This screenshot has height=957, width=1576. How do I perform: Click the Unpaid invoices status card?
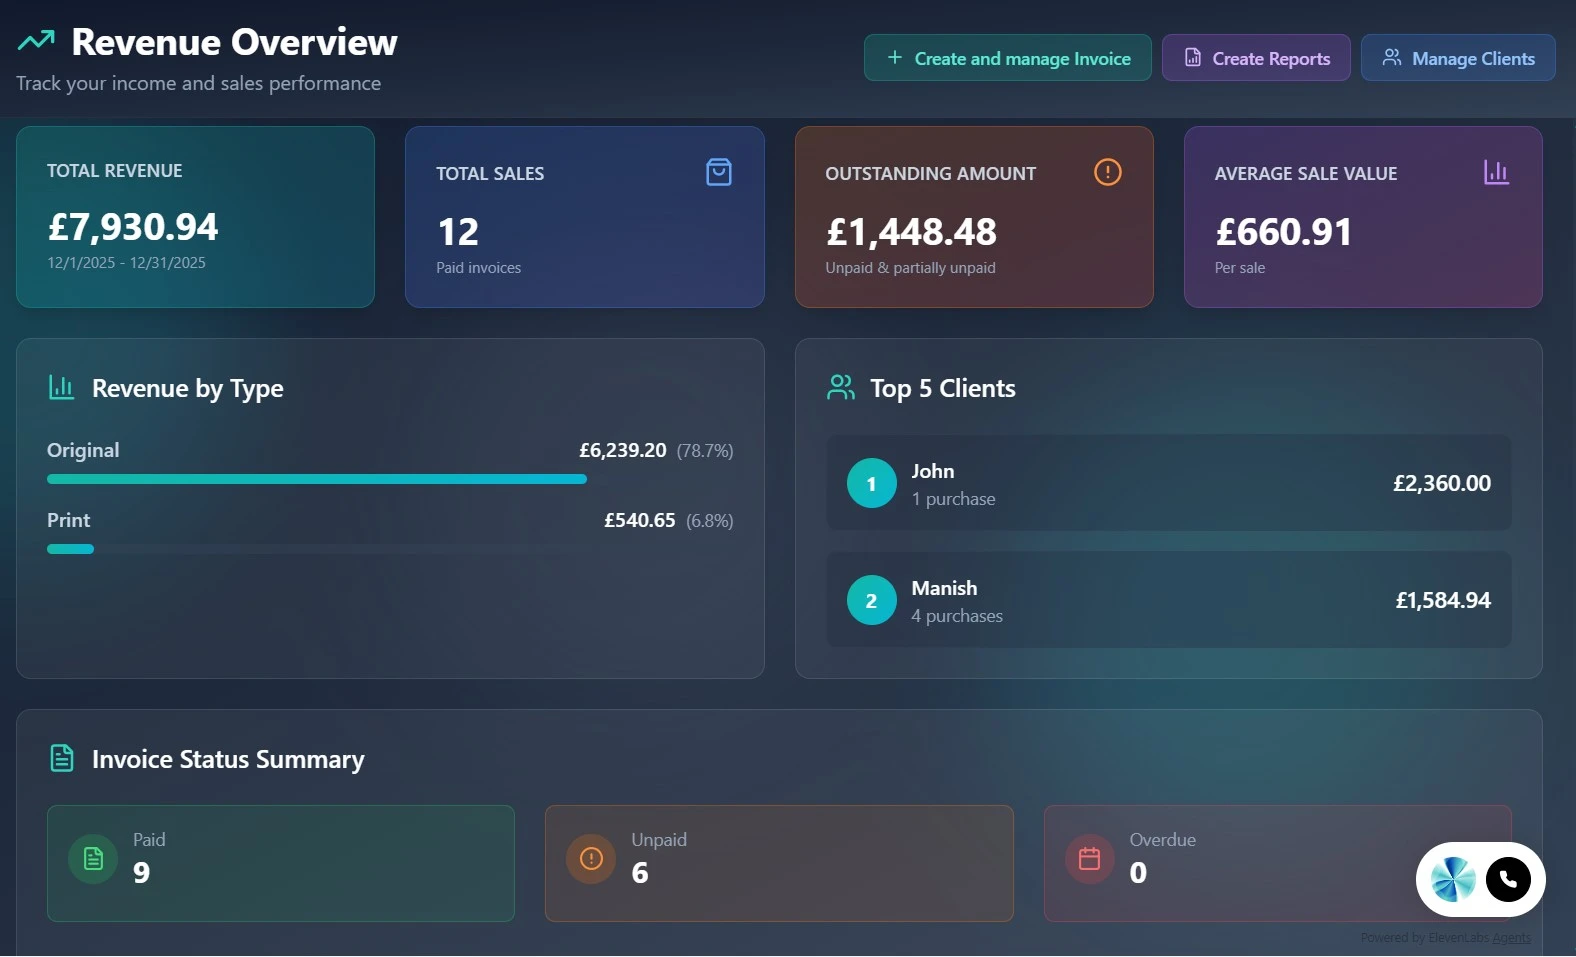[779, 863]
